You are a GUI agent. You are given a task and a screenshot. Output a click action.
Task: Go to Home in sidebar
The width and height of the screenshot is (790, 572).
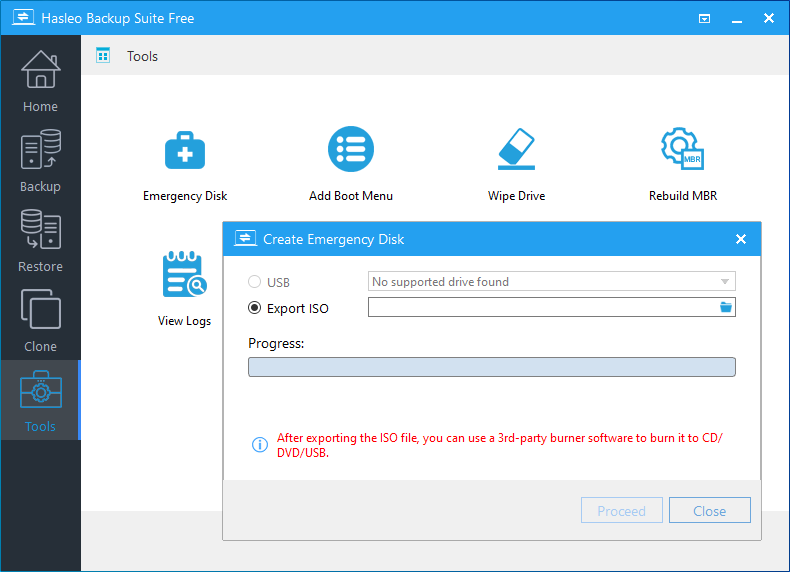click(40, 82)
